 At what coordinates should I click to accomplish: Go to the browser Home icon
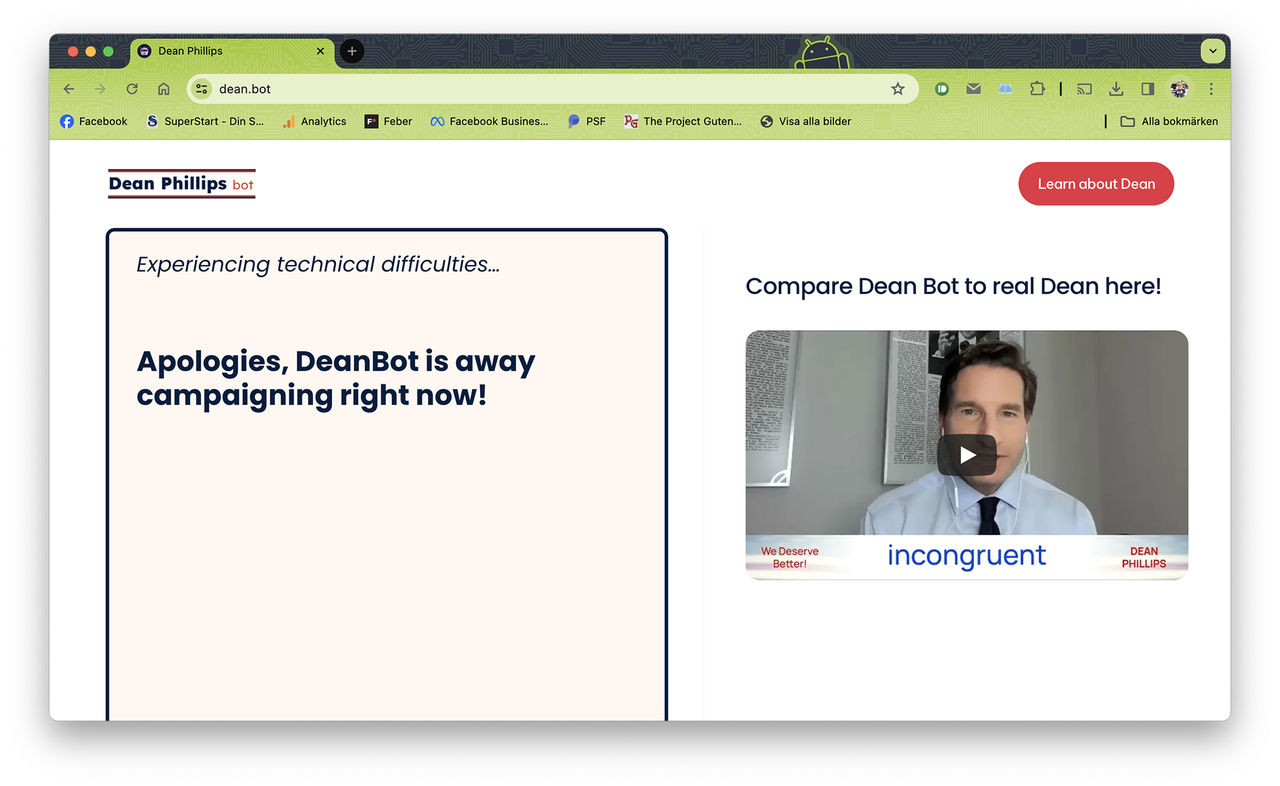pos(163,89)
